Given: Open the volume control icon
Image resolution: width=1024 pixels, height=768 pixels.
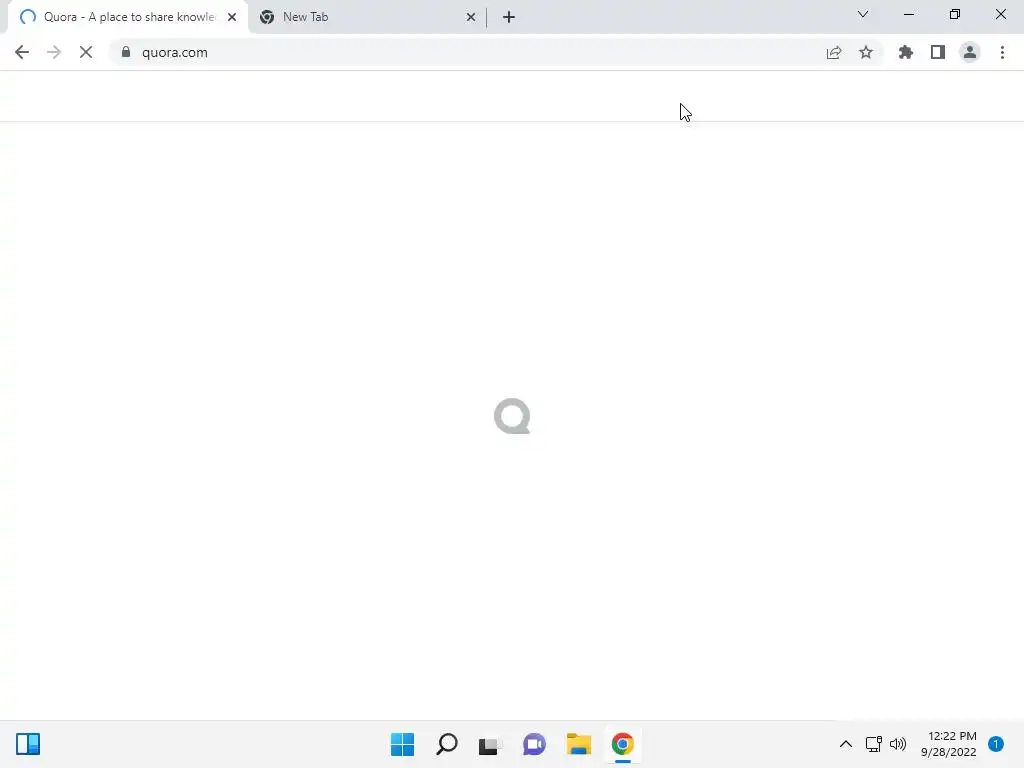Looking at the screenshot, I should (898, 744).
